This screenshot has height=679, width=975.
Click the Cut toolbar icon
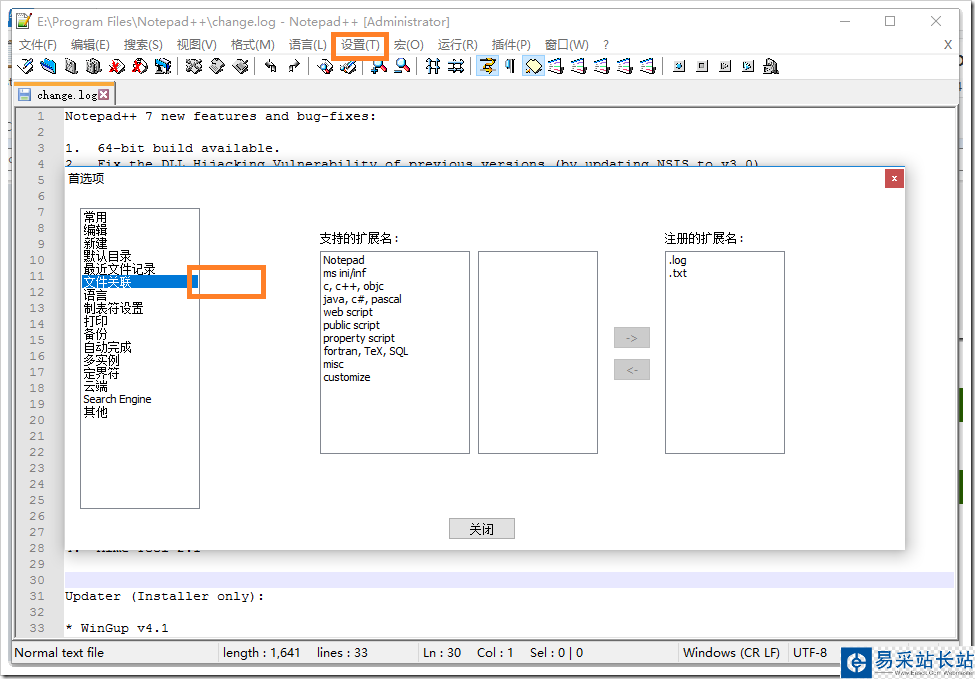click(194, 66)
